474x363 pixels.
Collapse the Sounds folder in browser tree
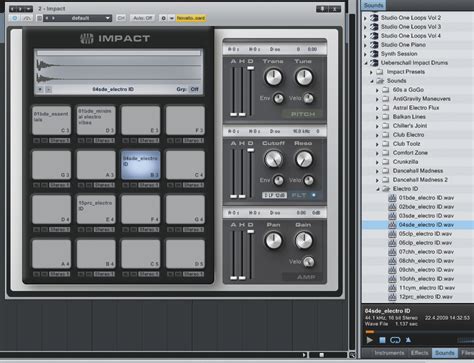[x=372, y=81]
